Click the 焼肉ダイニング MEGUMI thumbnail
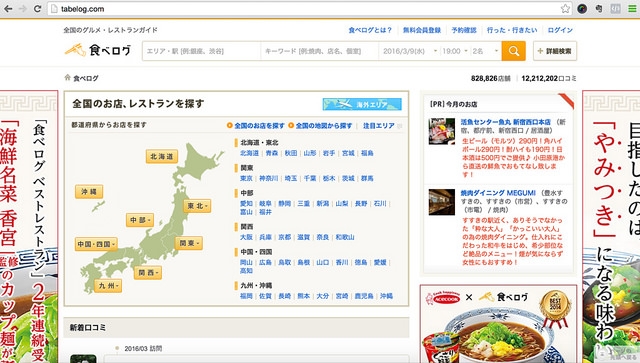This screenshot has height=363, width=640. coord(442,202)
